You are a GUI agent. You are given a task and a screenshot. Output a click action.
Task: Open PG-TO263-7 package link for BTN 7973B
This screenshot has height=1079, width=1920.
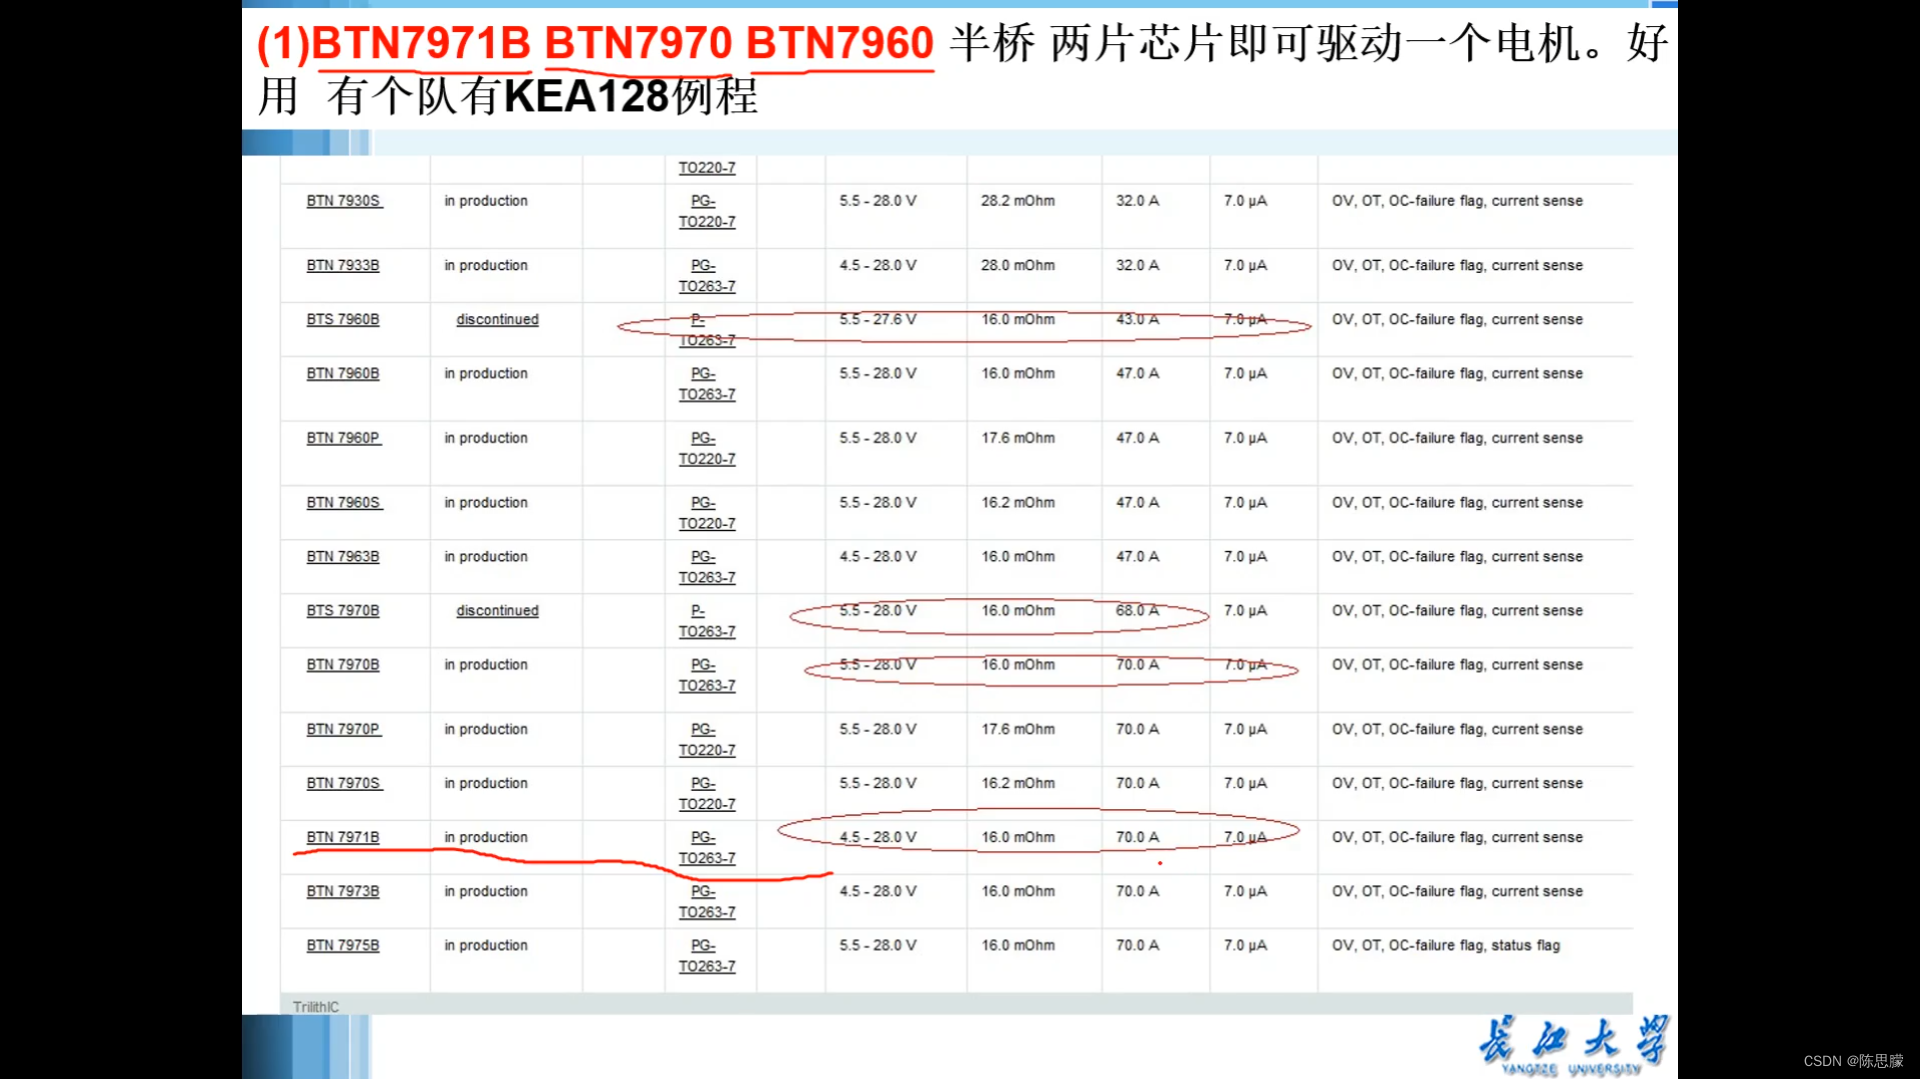point(707,902)
